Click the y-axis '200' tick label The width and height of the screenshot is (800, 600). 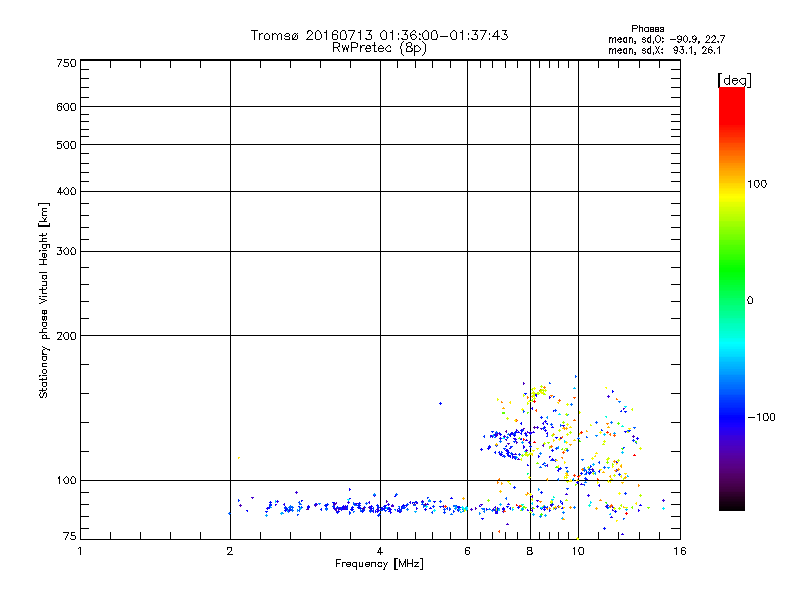coord(66,336)
